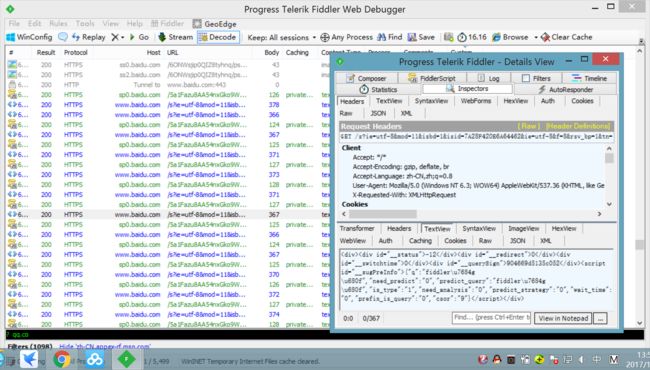Open the Fiddler menu item

[167, 24]
